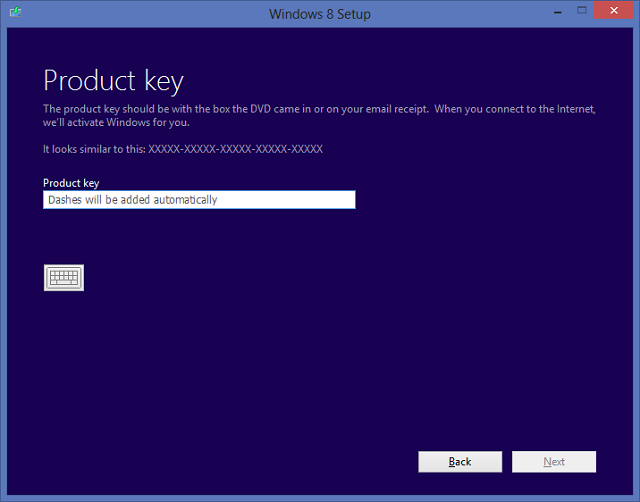Click the 'Product key' field label
This screenshot has width=640, height=502.
coord(71,183)
